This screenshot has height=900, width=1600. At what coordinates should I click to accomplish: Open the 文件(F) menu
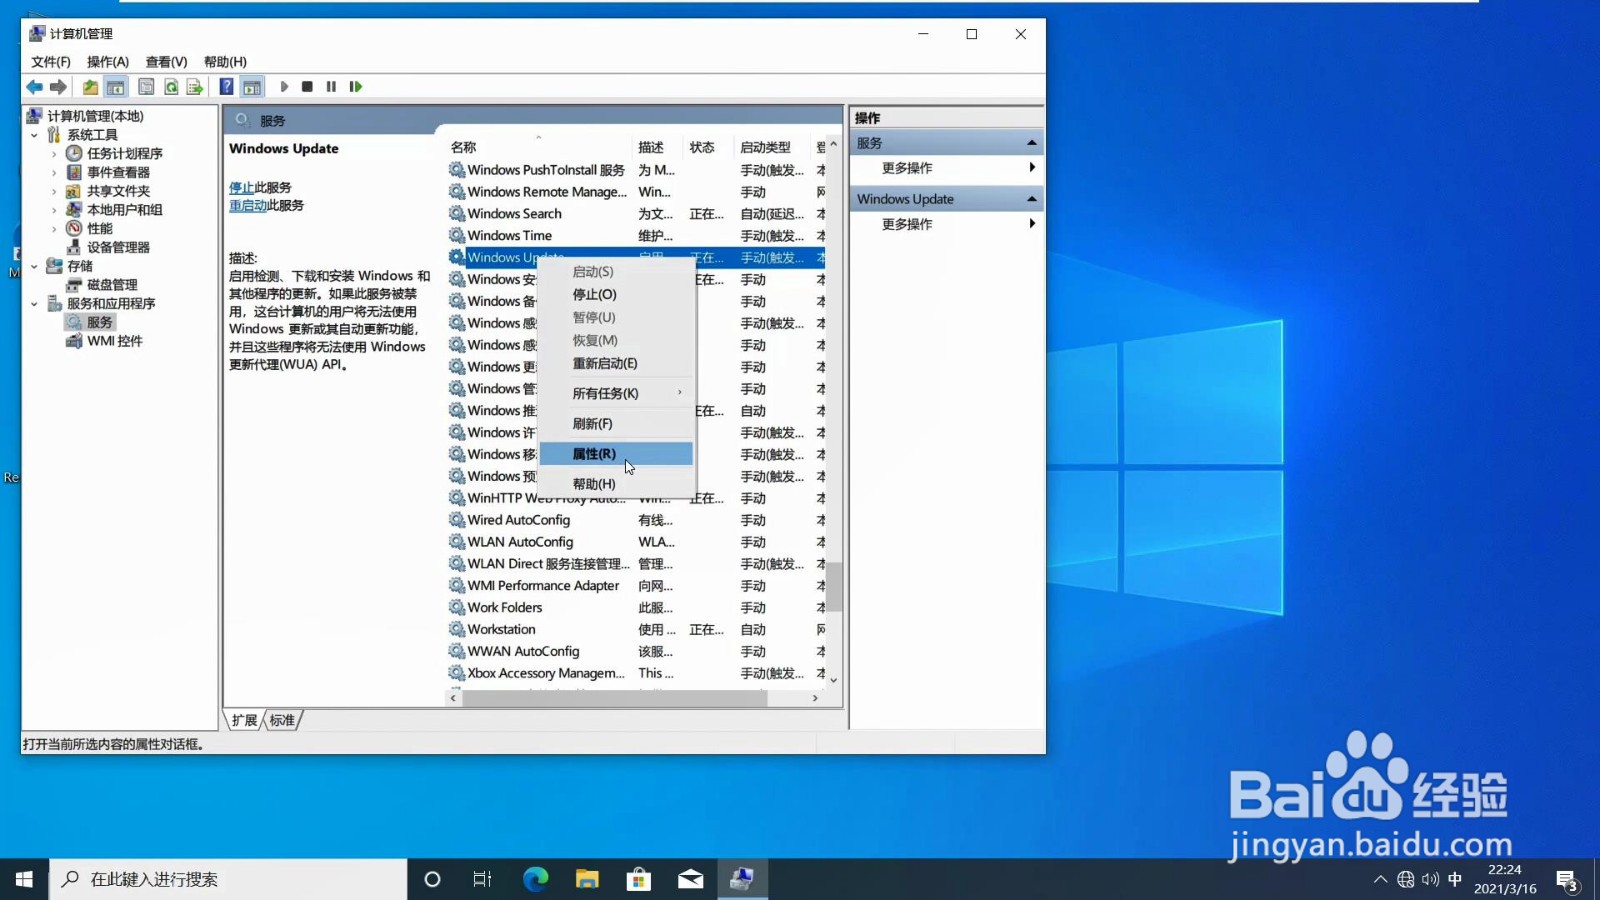pos(50,62)
